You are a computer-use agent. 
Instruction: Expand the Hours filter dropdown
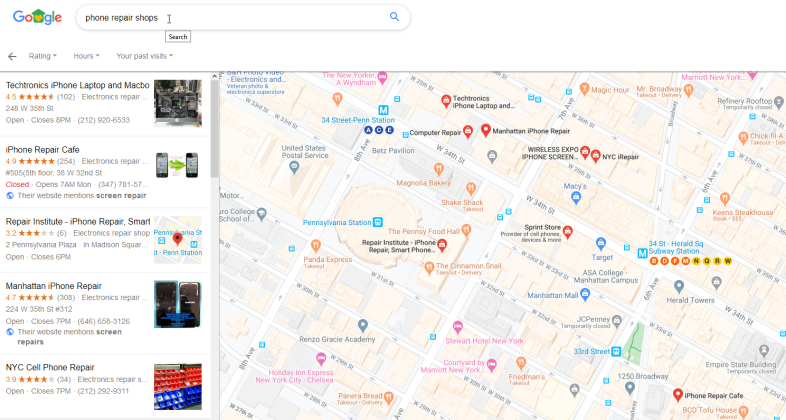pos(86,56)
